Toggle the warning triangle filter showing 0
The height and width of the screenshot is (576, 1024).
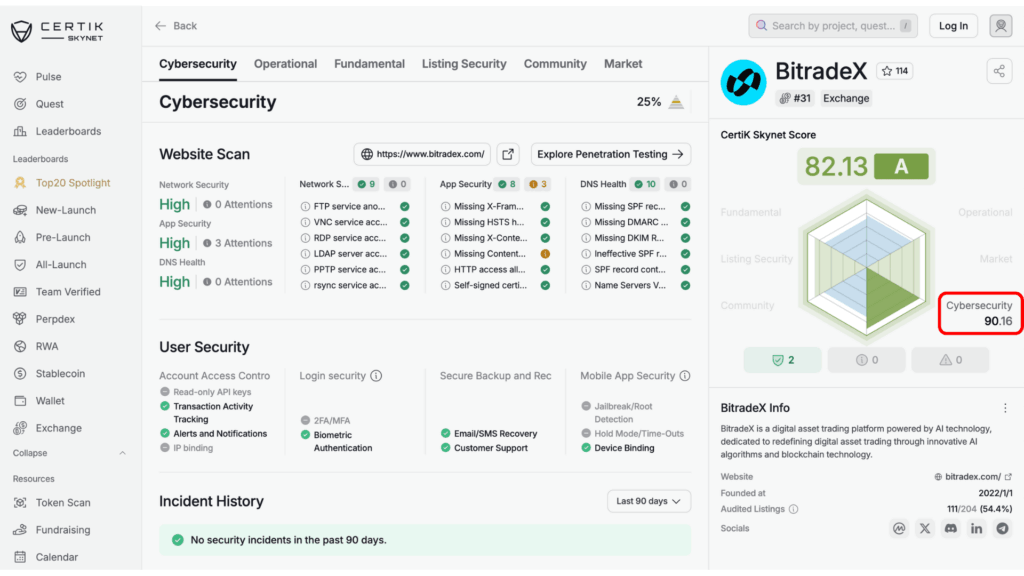tap(950, 360)
